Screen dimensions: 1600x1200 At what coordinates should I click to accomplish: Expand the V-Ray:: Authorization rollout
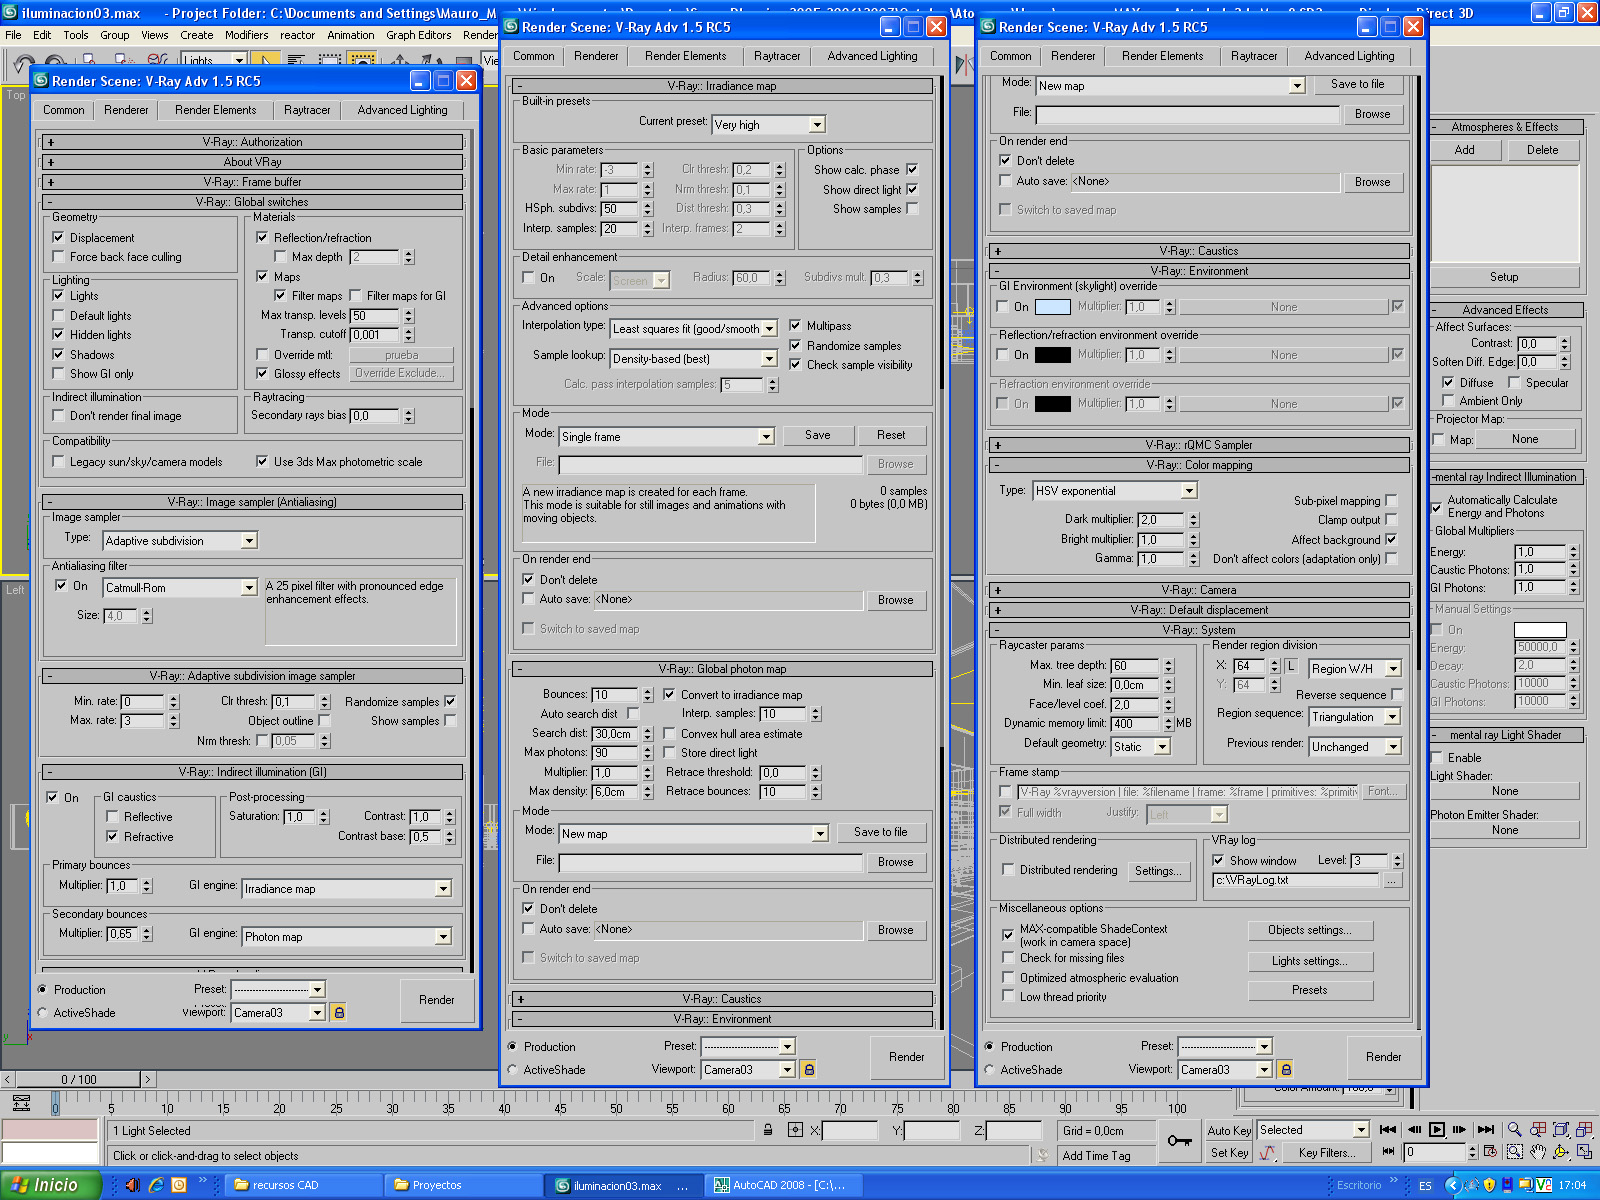pyautogui.click(x=252, y=142)
